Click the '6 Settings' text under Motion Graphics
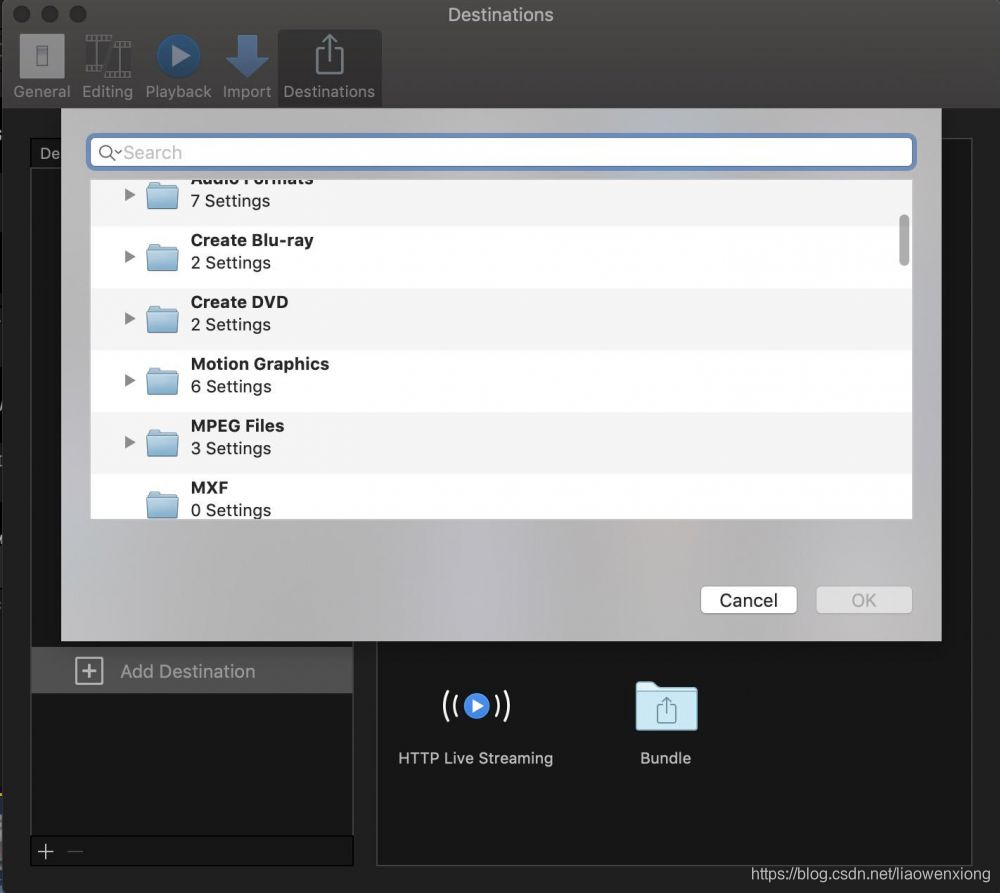The width and height of the screenshot is (1000, 893). [231, 387]
